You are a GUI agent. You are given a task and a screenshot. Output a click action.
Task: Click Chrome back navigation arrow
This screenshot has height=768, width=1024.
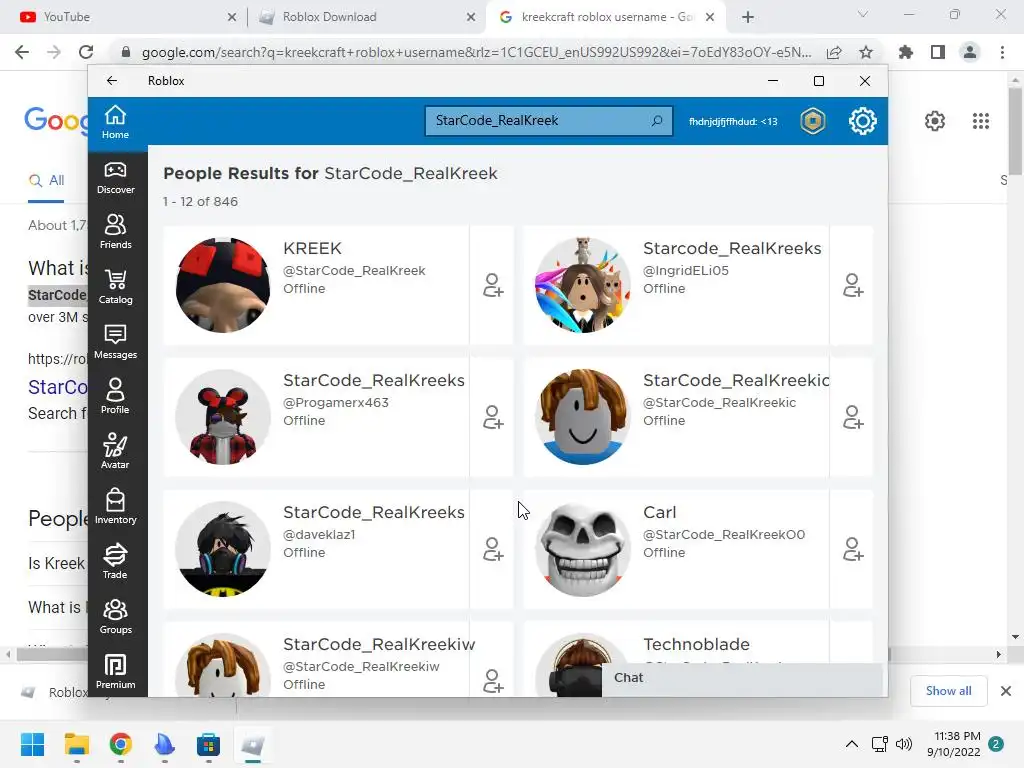tap(22, 52)
